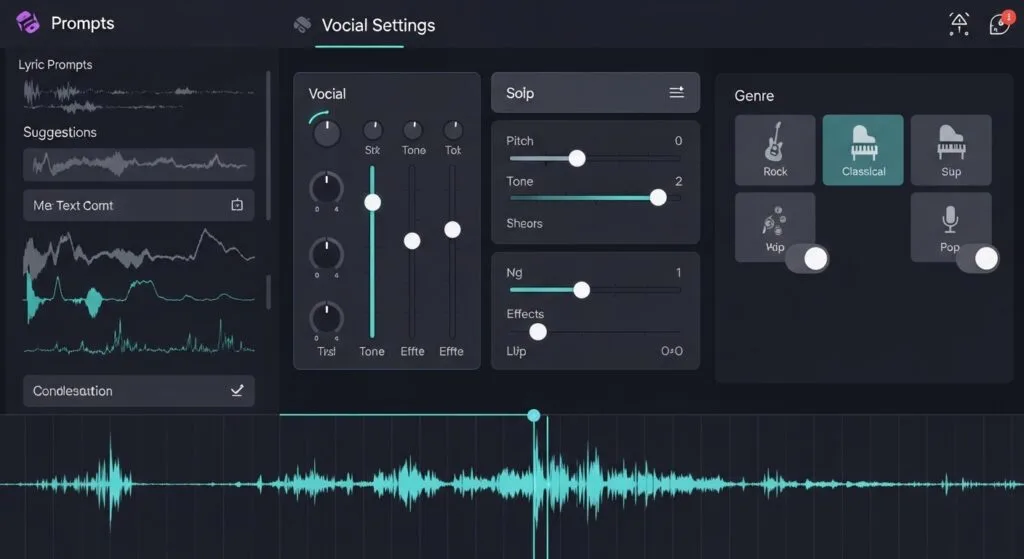Click the purple Prompts logo icon
The image size is (1024, 559).
27,23
